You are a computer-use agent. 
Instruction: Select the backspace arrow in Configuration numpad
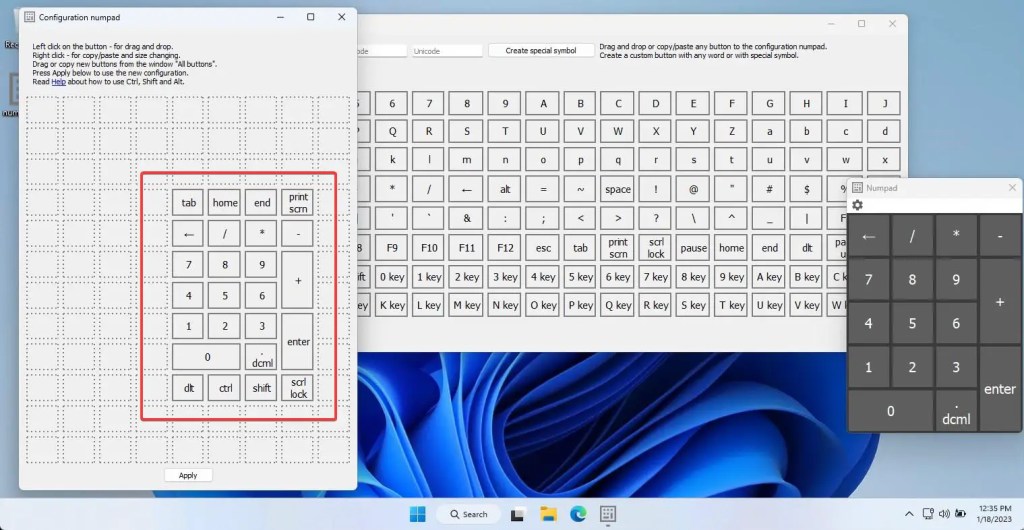pos(189,233)
